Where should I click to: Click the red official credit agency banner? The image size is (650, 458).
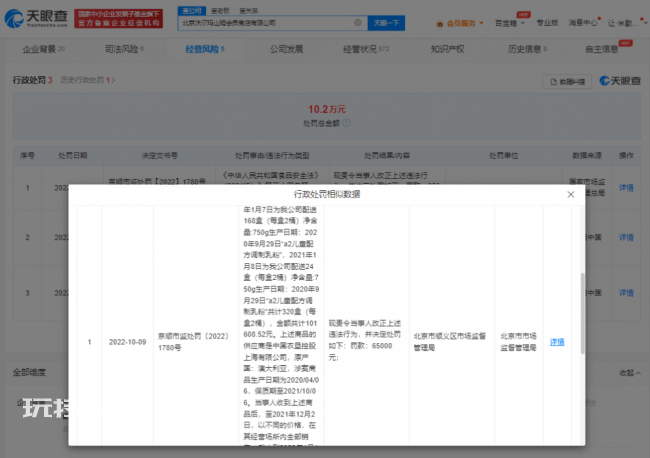(119, 19)
